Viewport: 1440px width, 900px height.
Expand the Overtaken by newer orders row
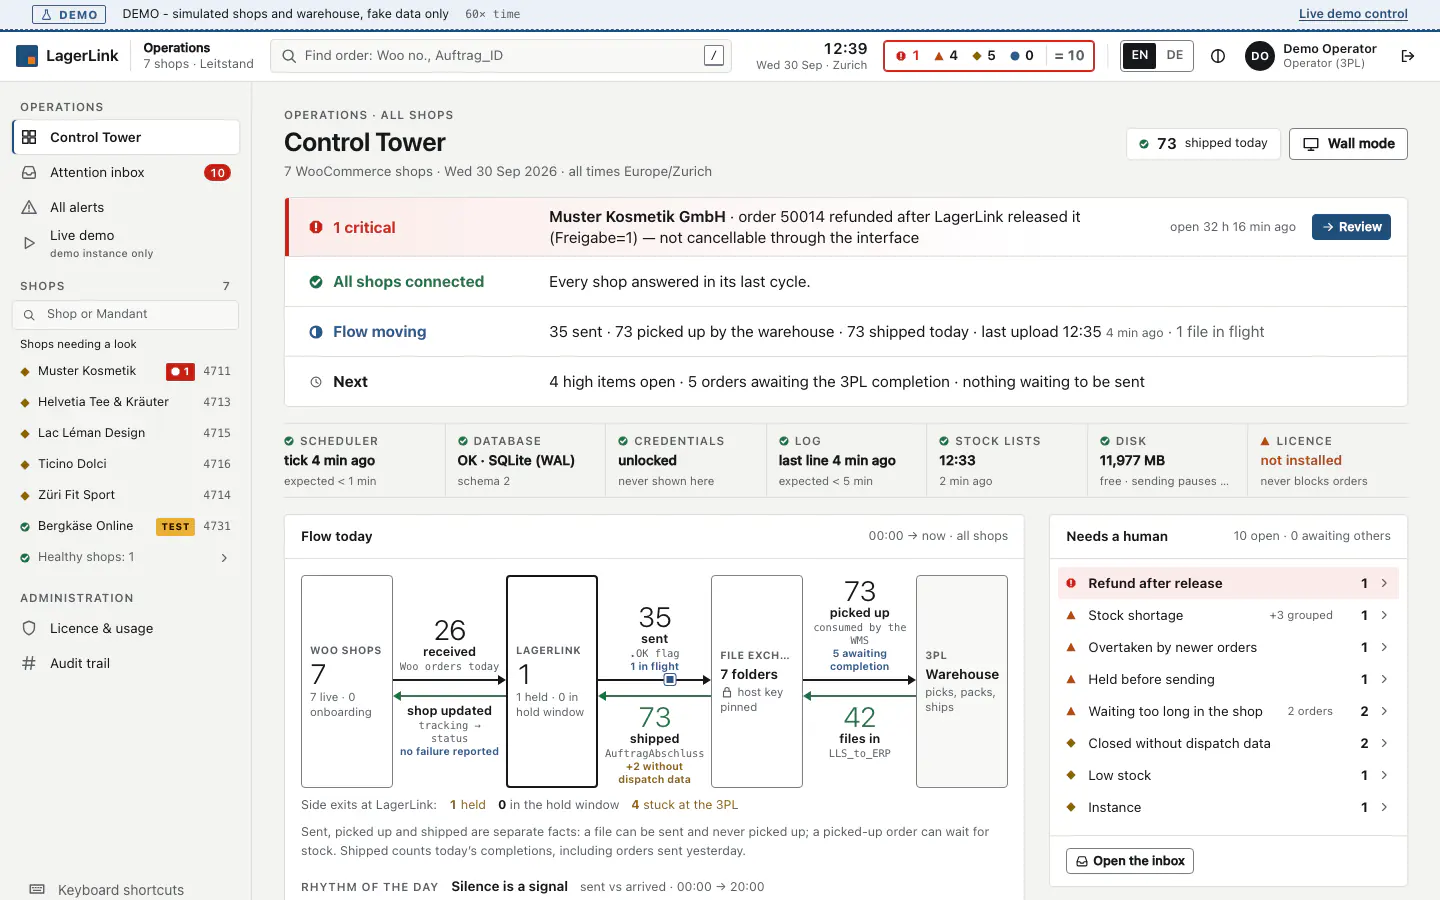pos(1228,647)
